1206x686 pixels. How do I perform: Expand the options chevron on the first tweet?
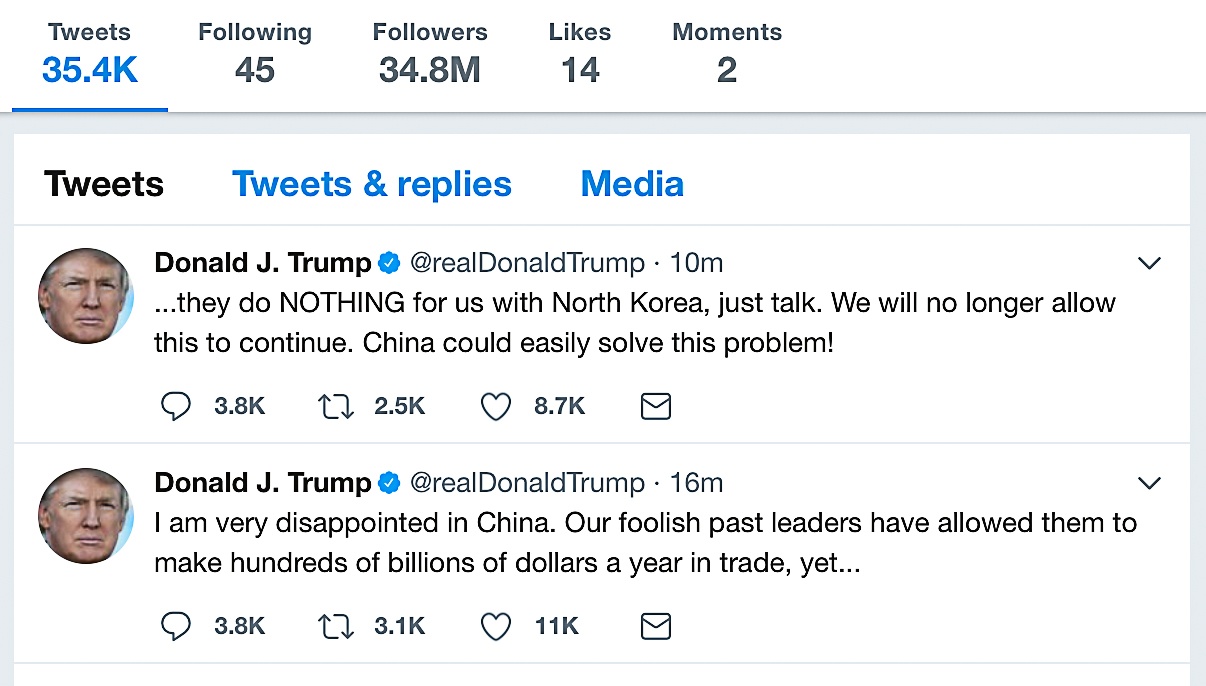click(x=1149, y=262)
